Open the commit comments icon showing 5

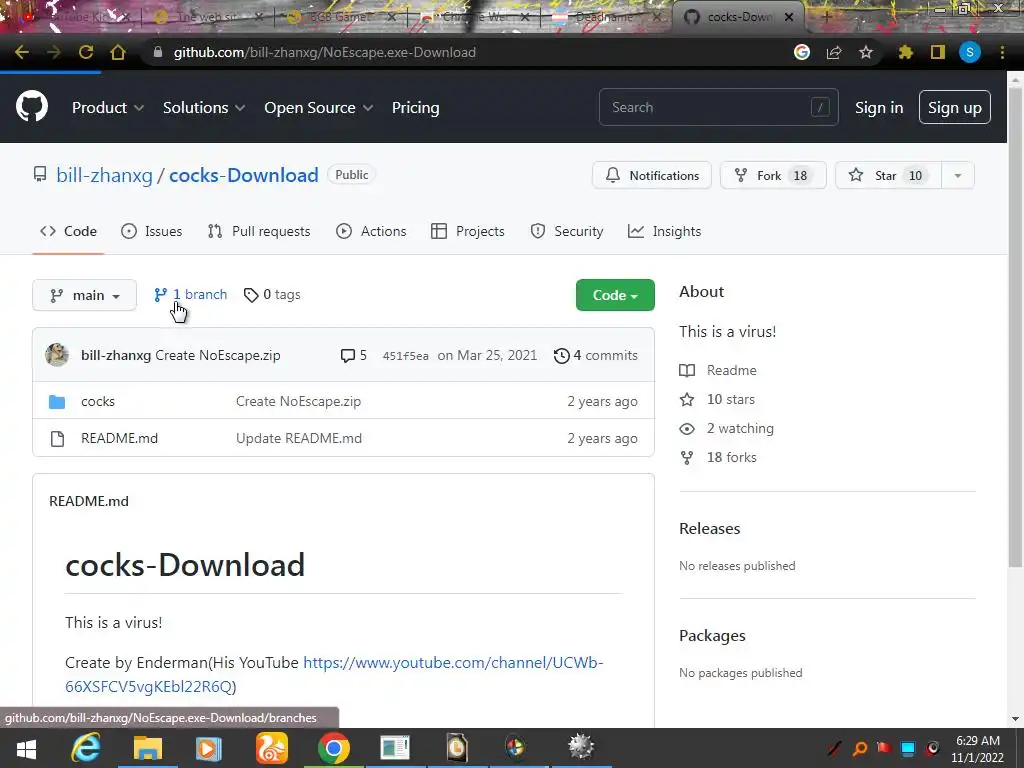[353, 355]
